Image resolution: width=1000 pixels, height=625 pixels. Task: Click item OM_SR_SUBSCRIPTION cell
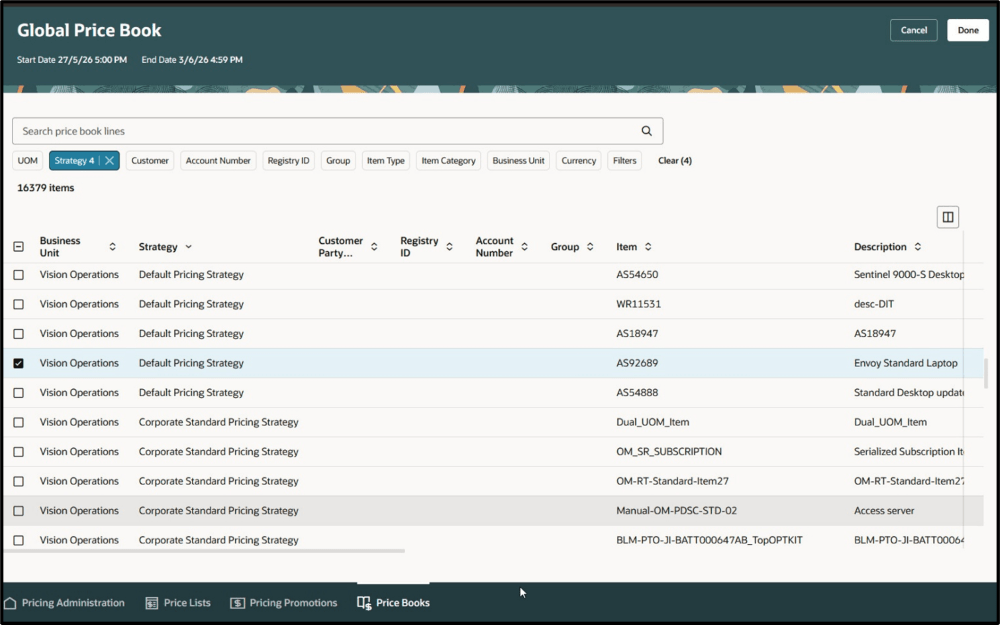669,452
